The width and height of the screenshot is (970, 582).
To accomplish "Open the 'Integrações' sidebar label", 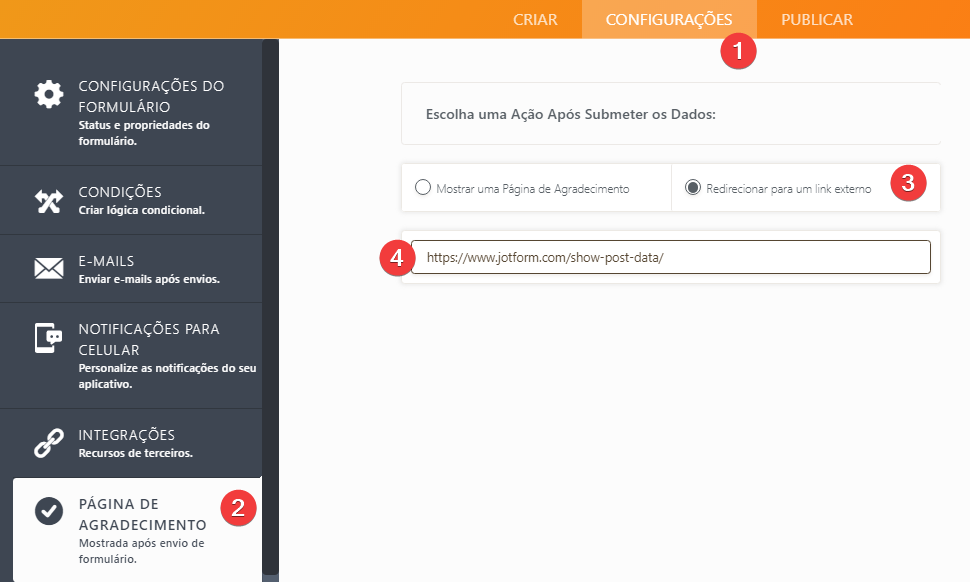I will point(127,435).
